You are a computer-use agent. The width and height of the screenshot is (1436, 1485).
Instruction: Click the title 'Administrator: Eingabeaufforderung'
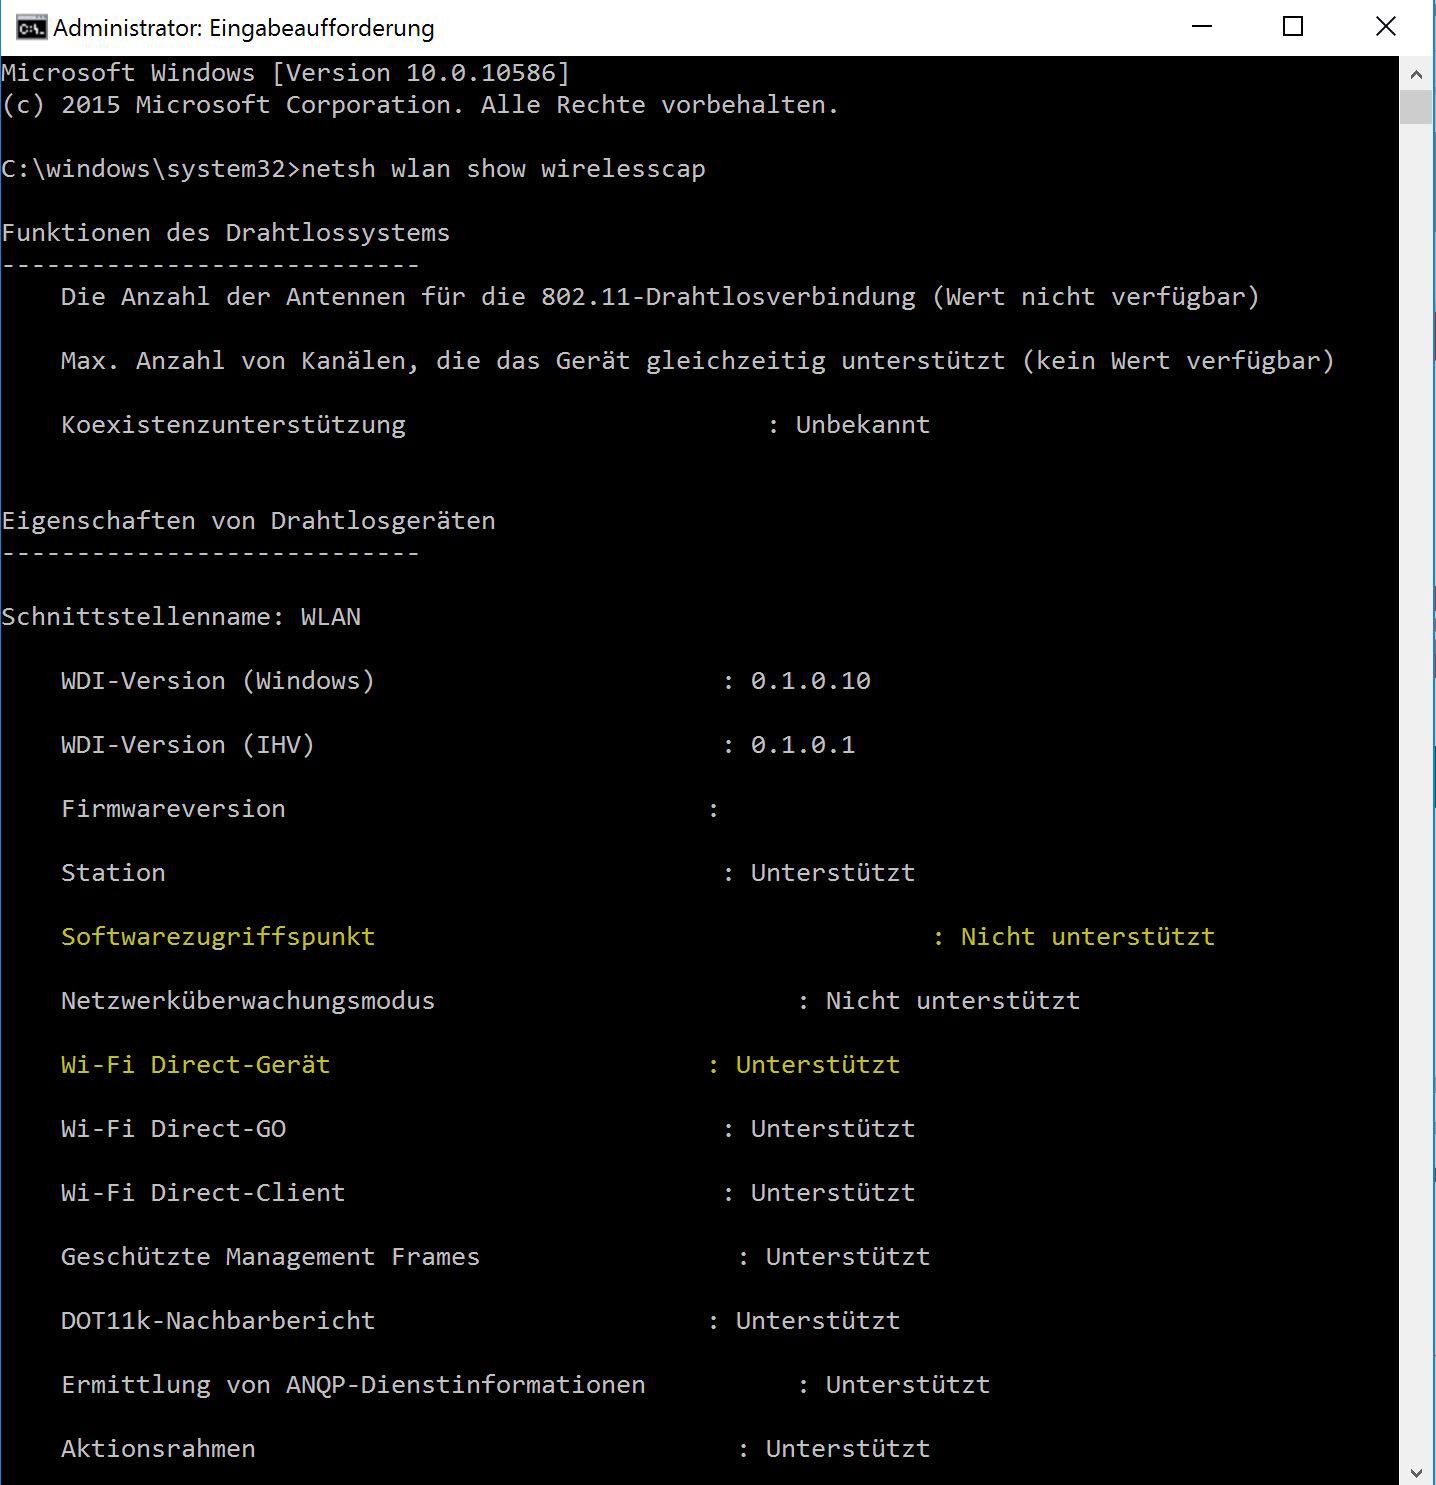(x=244, y=28)
